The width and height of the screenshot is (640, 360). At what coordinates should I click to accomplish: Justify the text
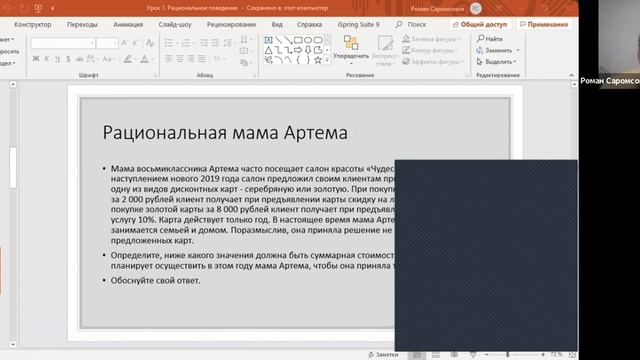pyautogui.click(x=202, y=59)
